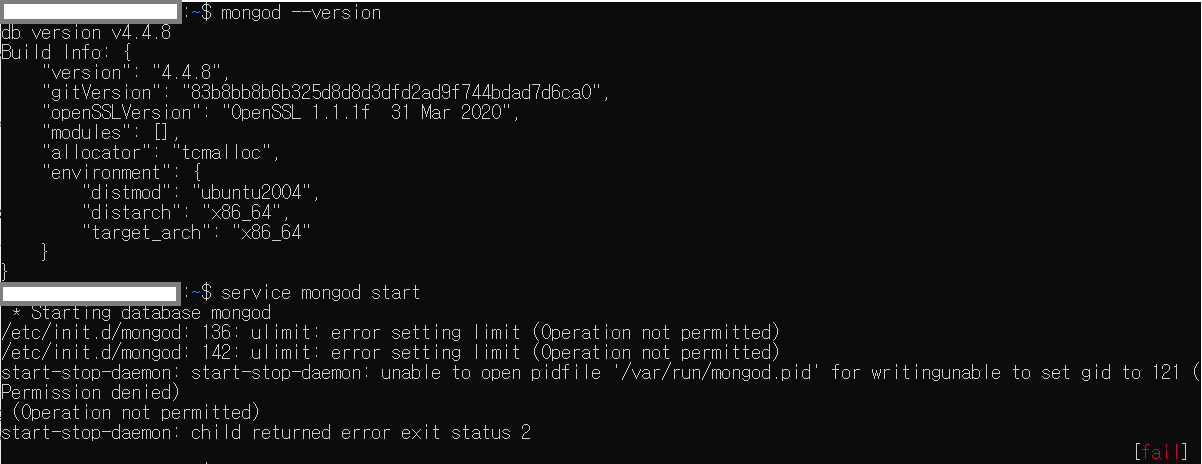Click the 'OpenSSL 1.1.1f 31 Mar 2020' value
This screenshot has height=464, width=1202.
point(371,113)
